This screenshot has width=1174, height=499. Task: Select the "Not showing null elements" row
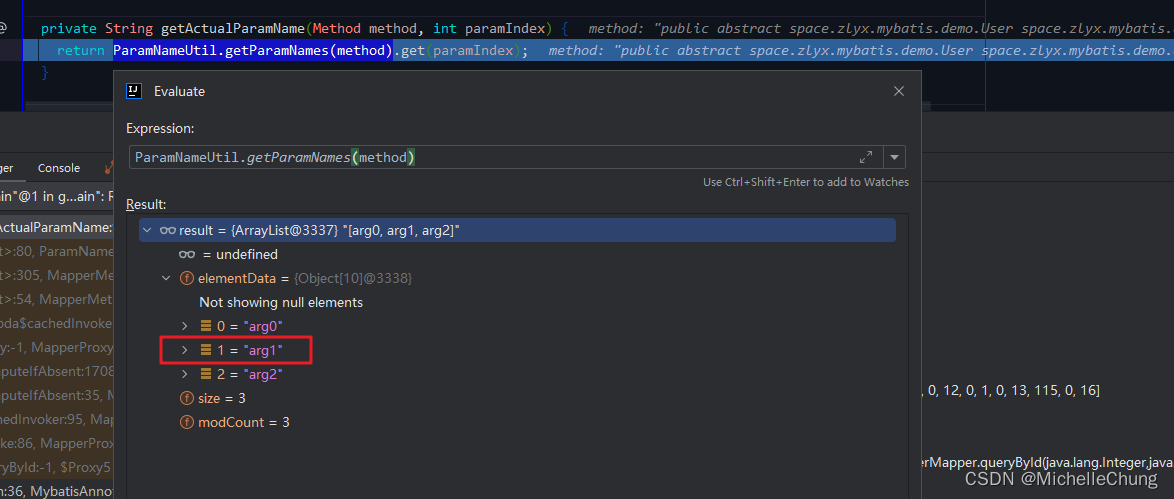(281, 302)
